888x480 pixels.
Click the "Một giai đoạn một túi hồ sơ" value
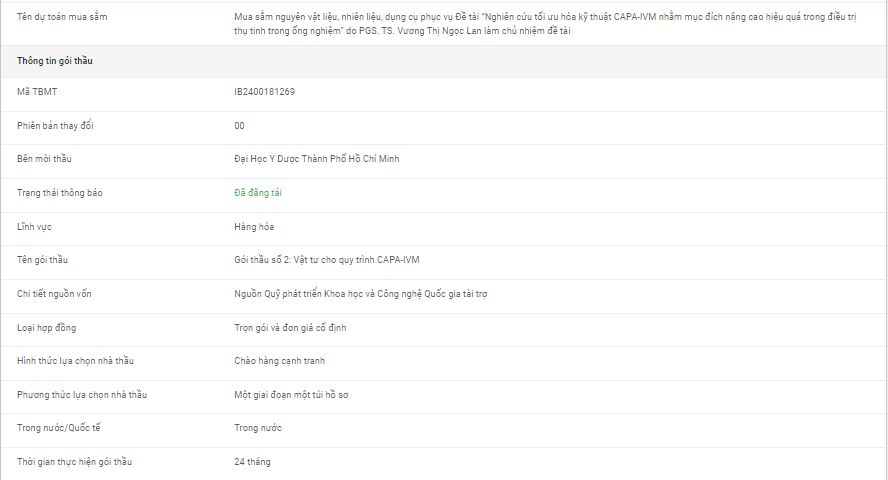pos(291,395)
